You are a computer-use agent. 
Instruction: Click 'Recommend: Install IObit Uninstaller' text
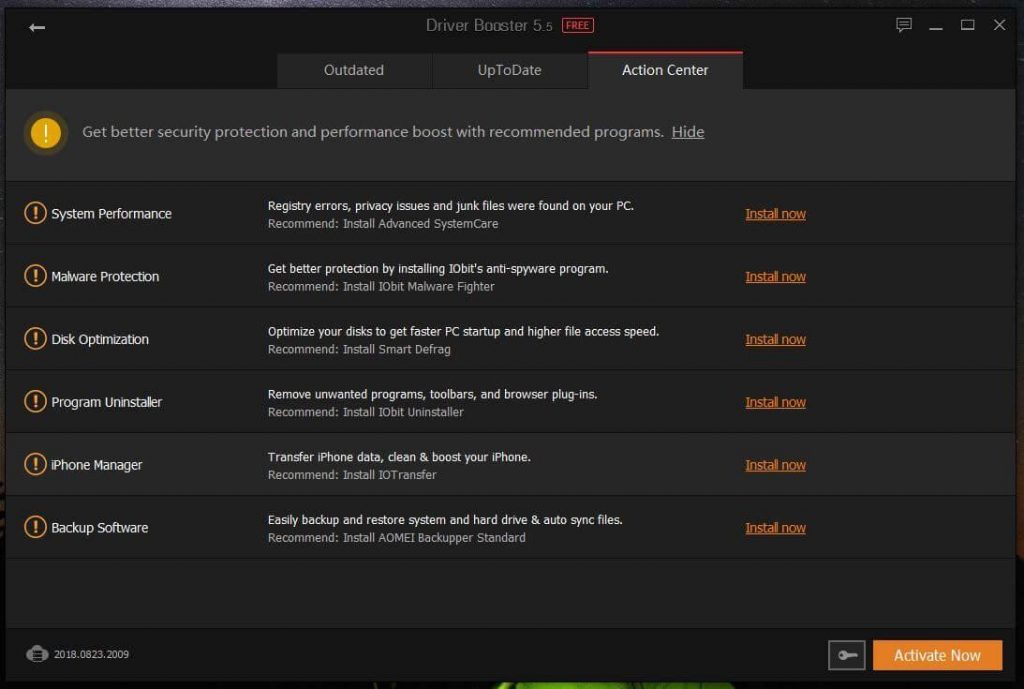coord(366,412)
